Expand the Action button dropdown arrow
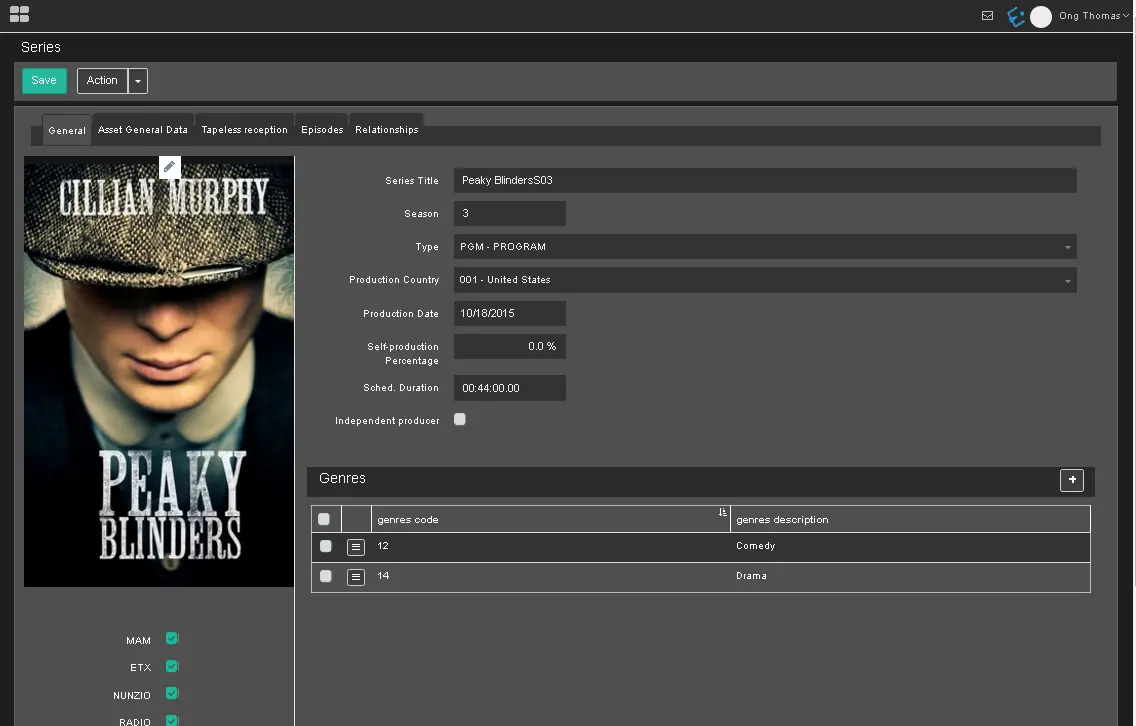This screenshot has width=1136, height=726. (138, 81)
